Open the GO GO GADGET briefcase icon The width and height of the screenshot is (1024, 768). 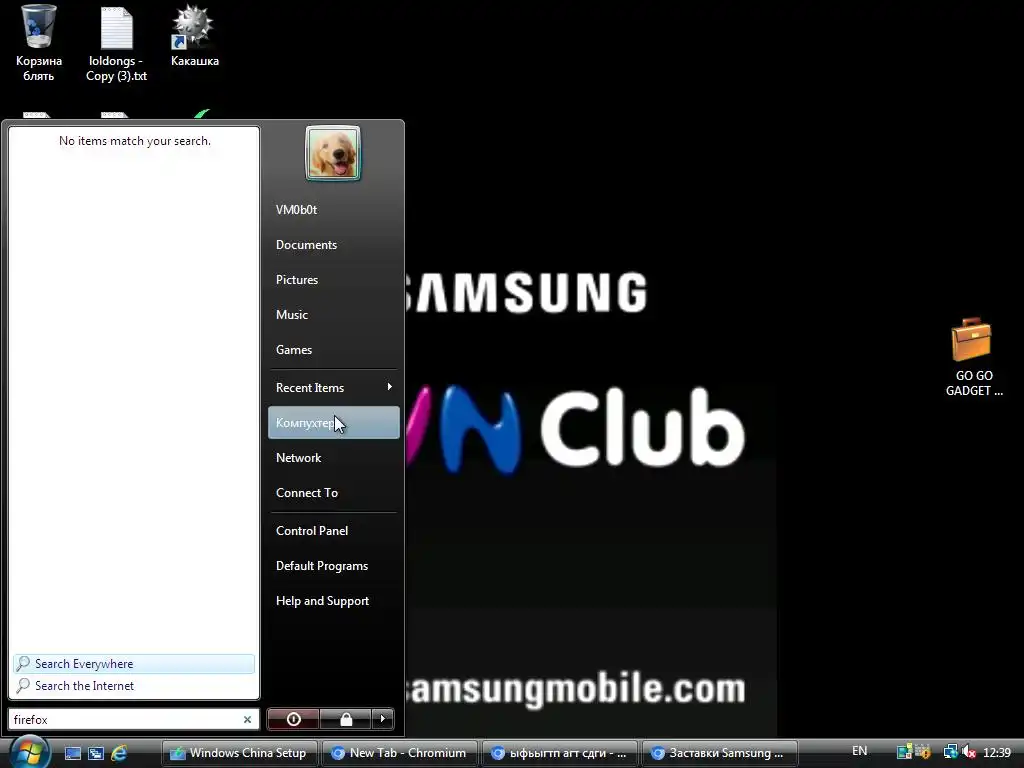[973, 357]
